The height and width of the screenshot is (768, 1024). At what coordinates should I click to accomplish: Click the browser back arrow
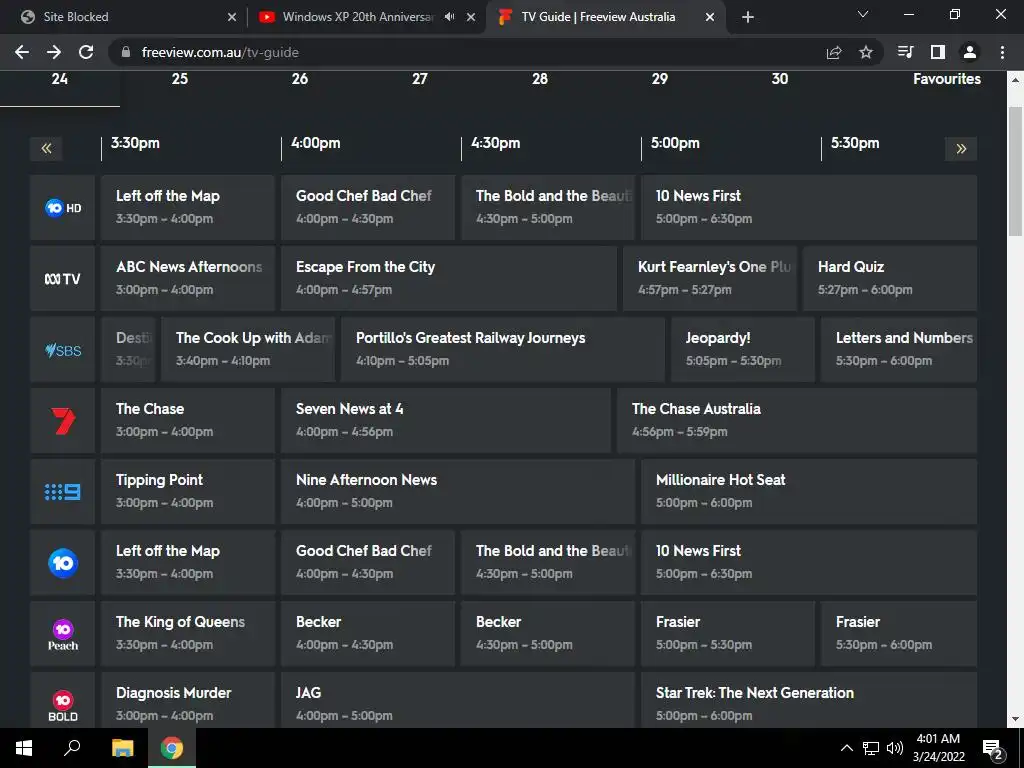click(x=22, y=52)
